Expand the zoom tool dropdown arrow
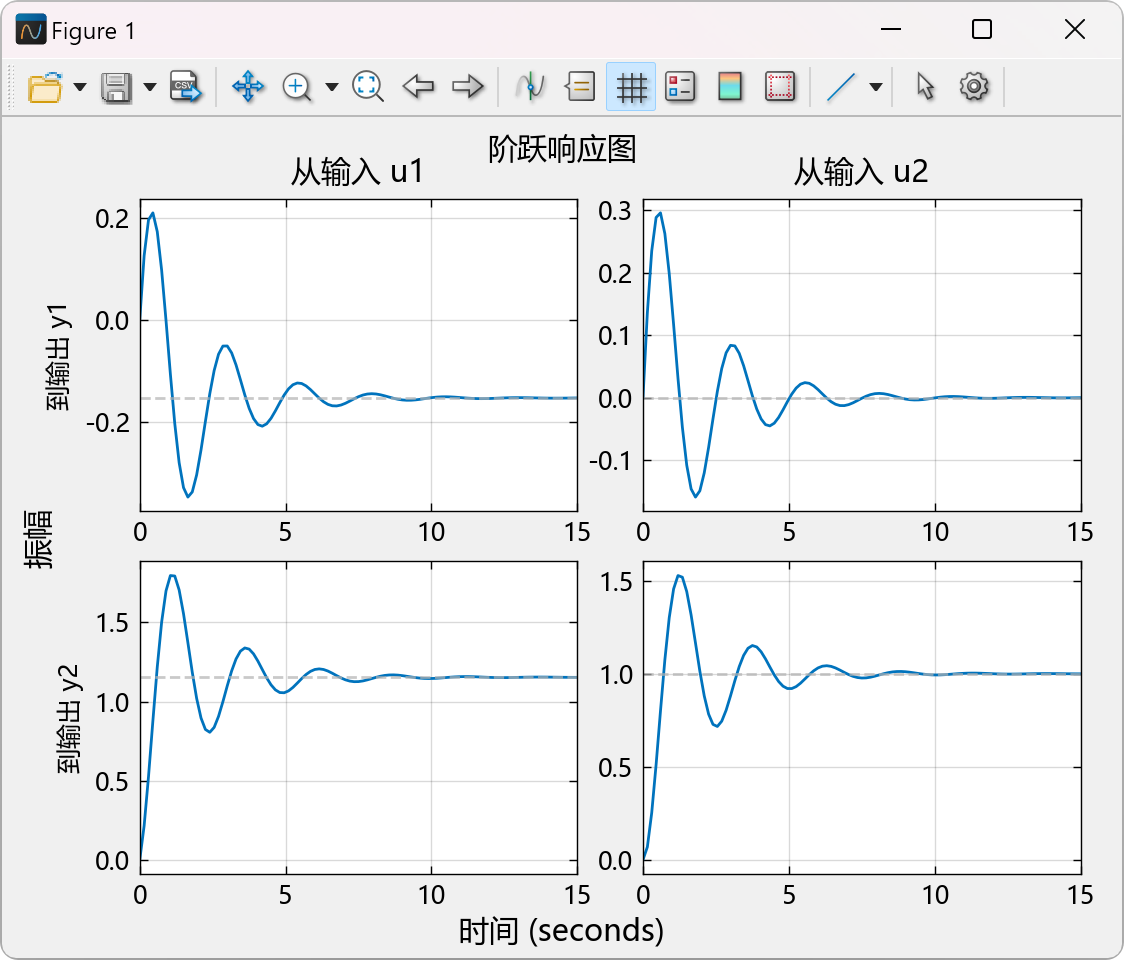 [332, 87]
